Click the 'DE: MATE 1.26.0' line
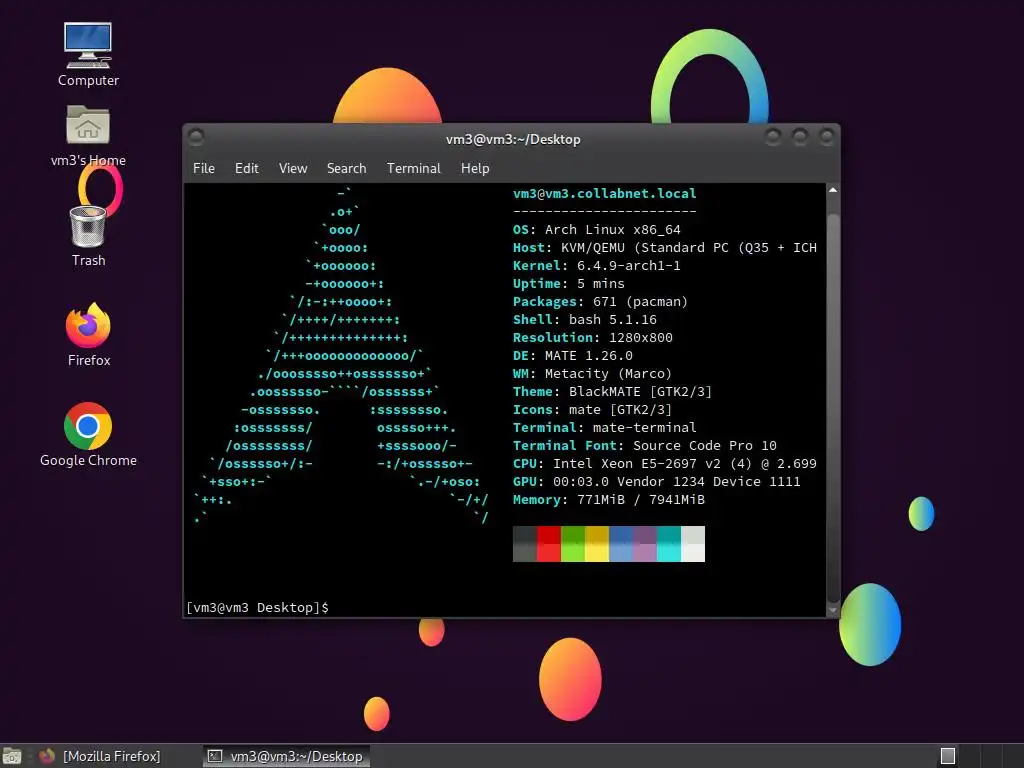1024x768 pixels. [x=573, y=355]
